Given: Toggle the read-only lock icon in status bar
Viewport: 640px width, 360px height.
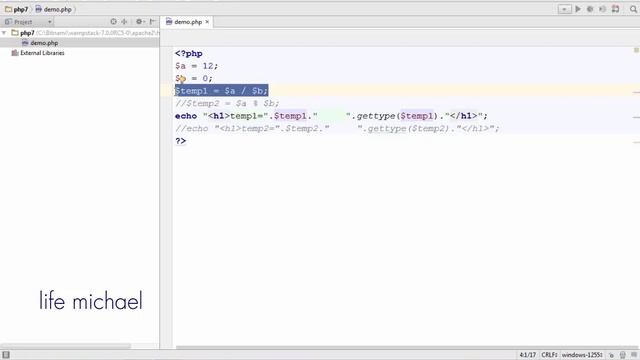Looking at the screenshot, I should 611,355.
